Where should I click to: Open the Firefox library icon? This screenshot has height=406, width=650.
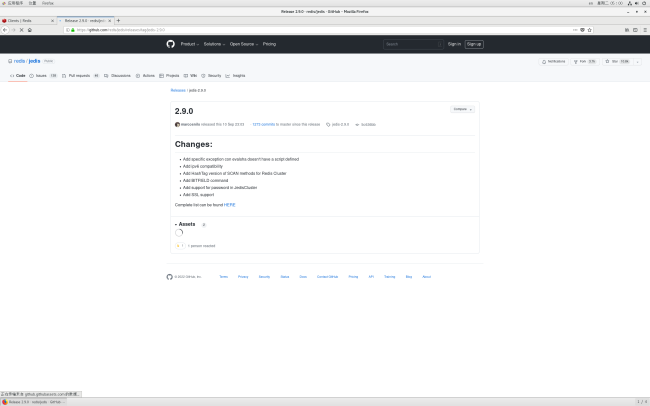click(627, 30)
